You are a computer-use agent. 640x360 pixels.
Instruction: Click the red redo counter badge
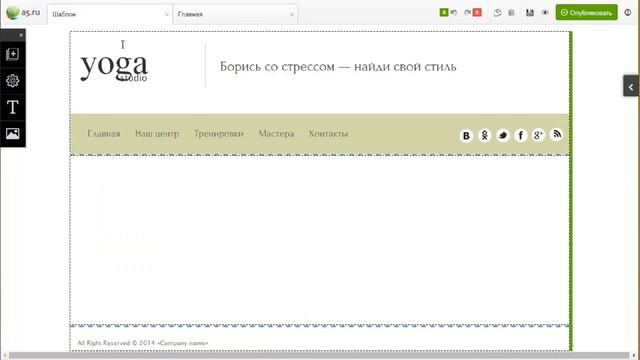[x=477, y=13]
